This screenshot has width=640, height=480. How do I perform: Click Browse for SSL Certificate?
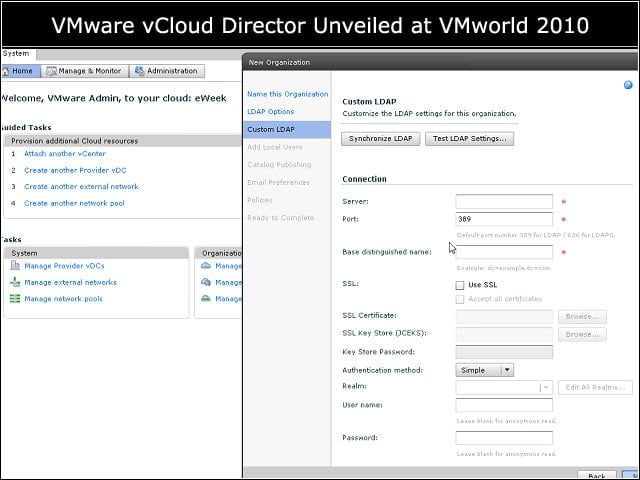(582, 316)
